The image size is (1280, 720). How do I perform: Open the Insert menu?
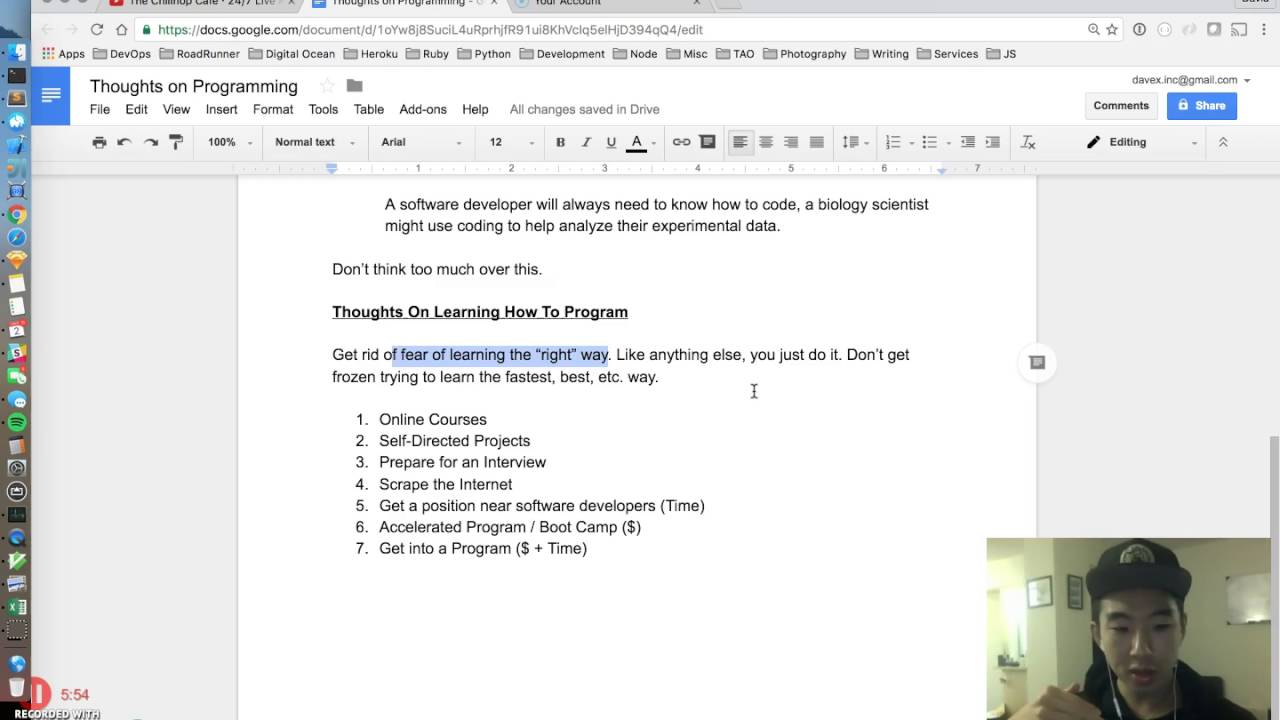pyautogui.click(x=222, y=109)
